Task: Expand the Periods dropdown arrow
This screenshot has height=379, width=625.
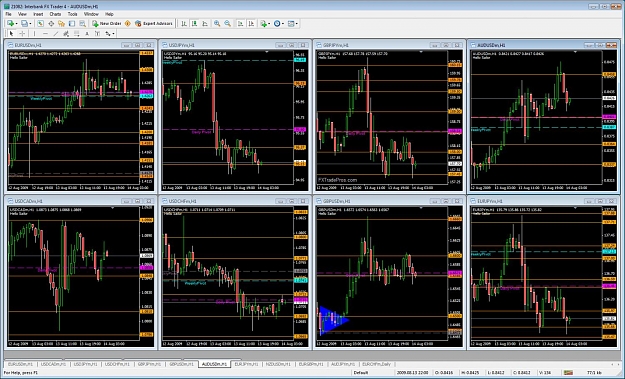Action: (x=283, y=24)
